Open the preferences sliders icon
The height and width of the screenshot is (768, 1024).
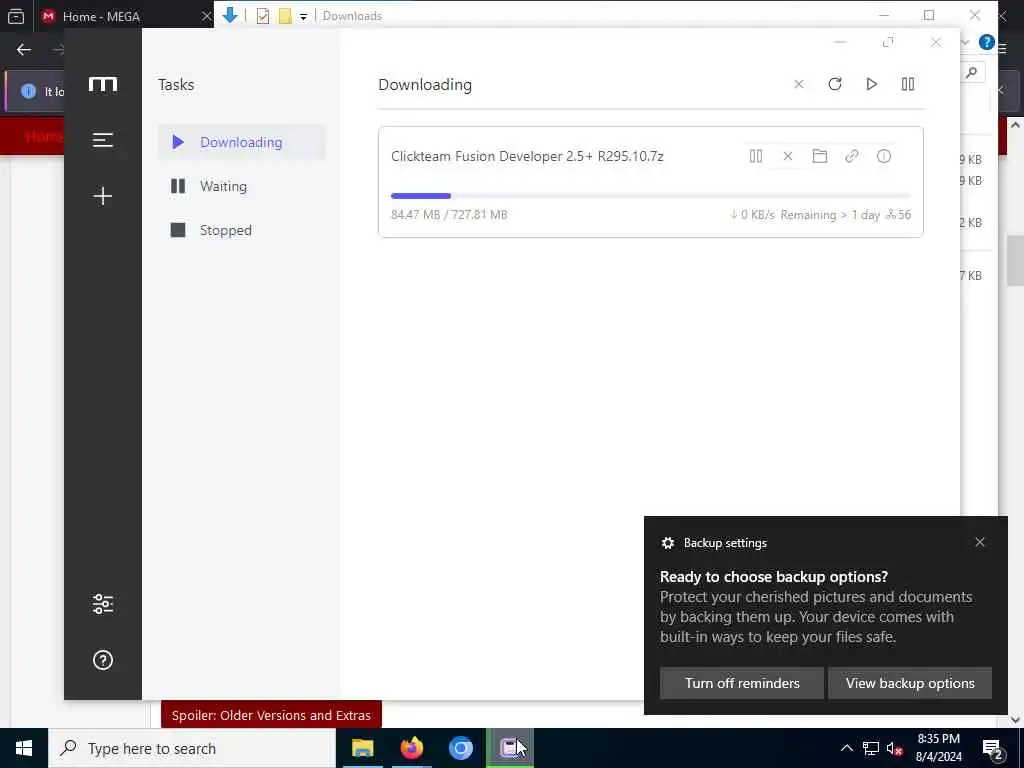pyautogui.click(x=103, y=604)
